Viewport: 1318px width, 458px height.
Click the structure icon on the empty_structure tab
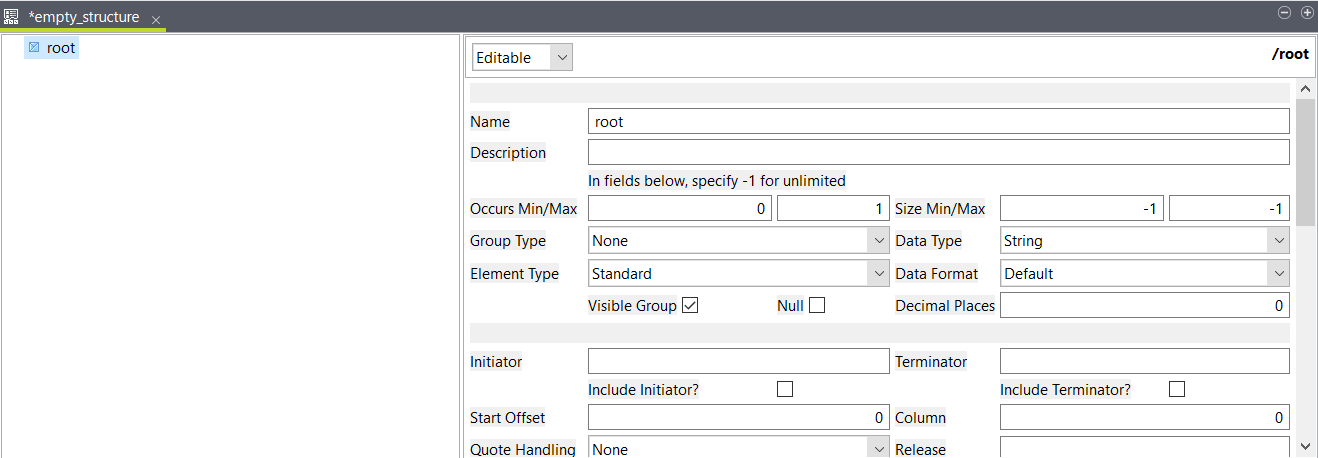tap(12, 17)
